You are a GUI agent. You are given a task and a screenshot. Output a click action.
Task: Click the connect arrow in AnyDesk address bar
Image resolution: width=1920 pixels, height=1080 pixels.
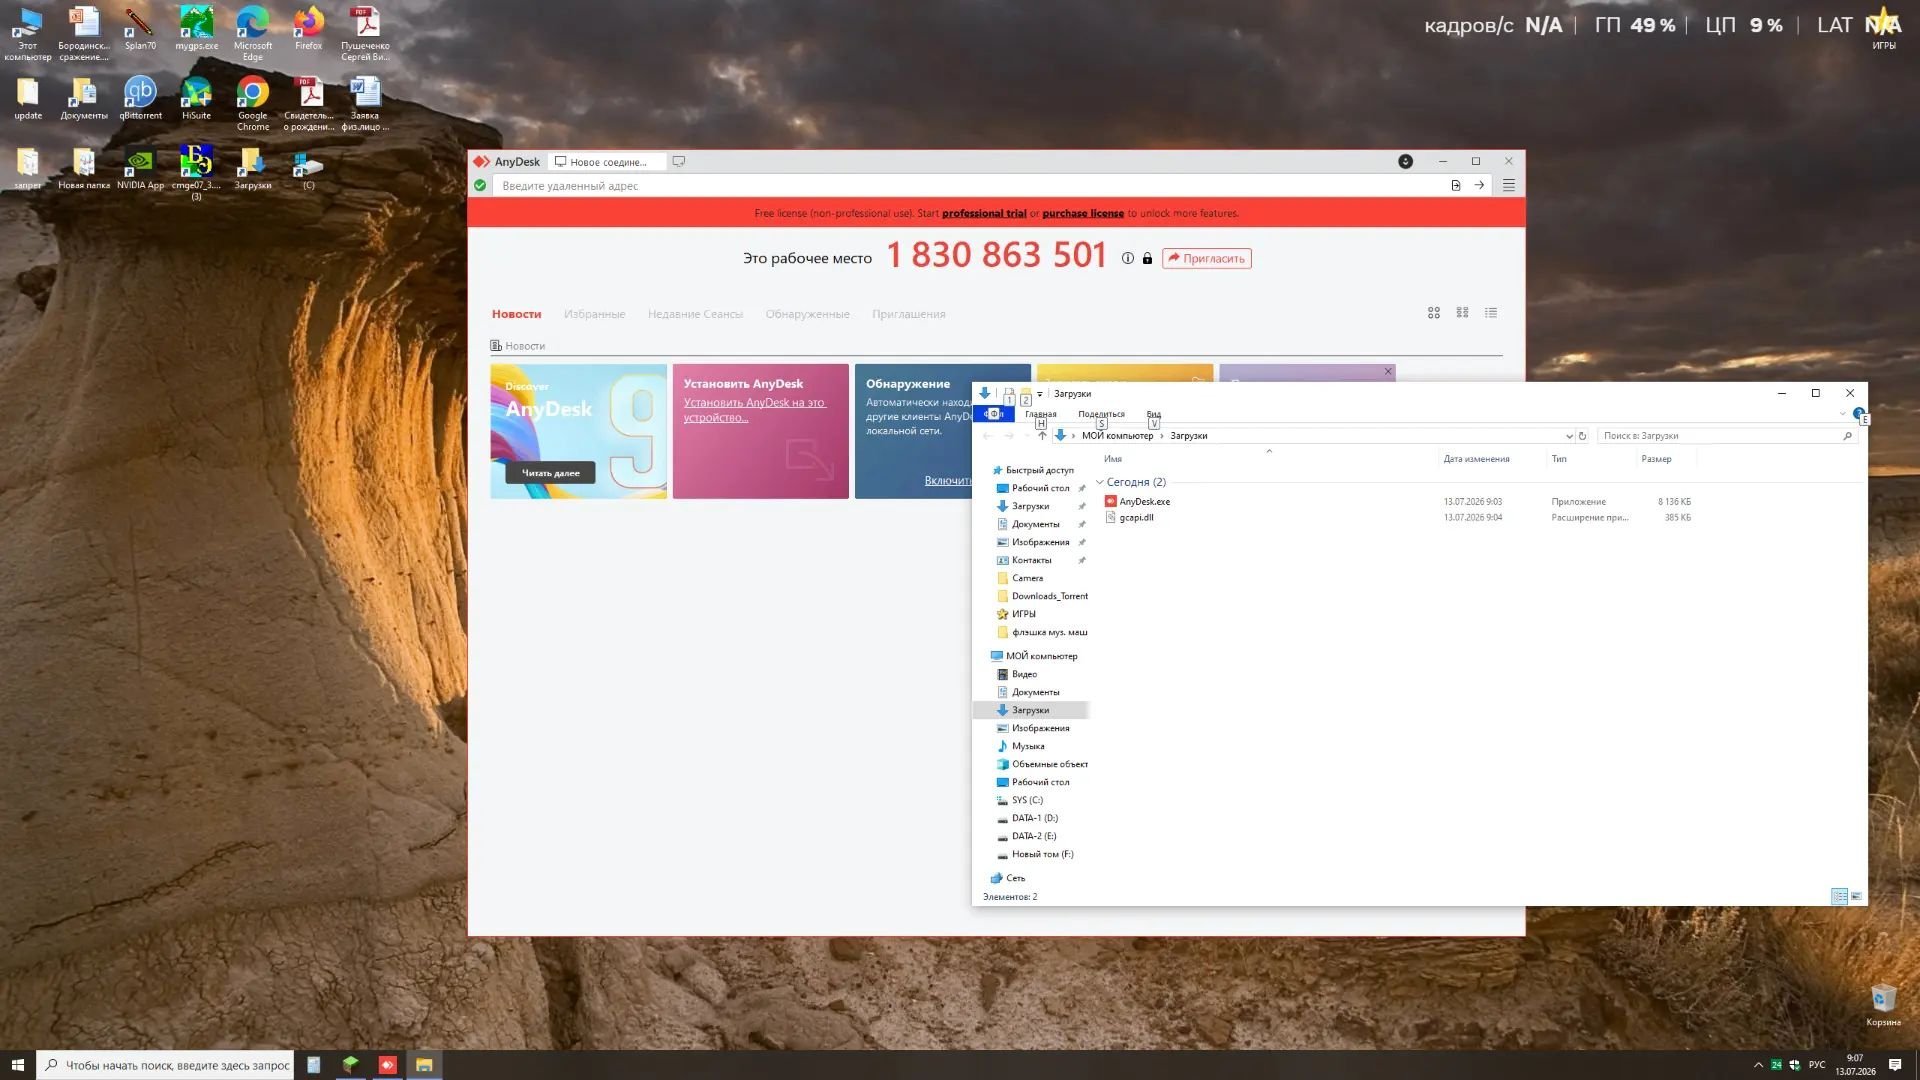coord(1479,185)
